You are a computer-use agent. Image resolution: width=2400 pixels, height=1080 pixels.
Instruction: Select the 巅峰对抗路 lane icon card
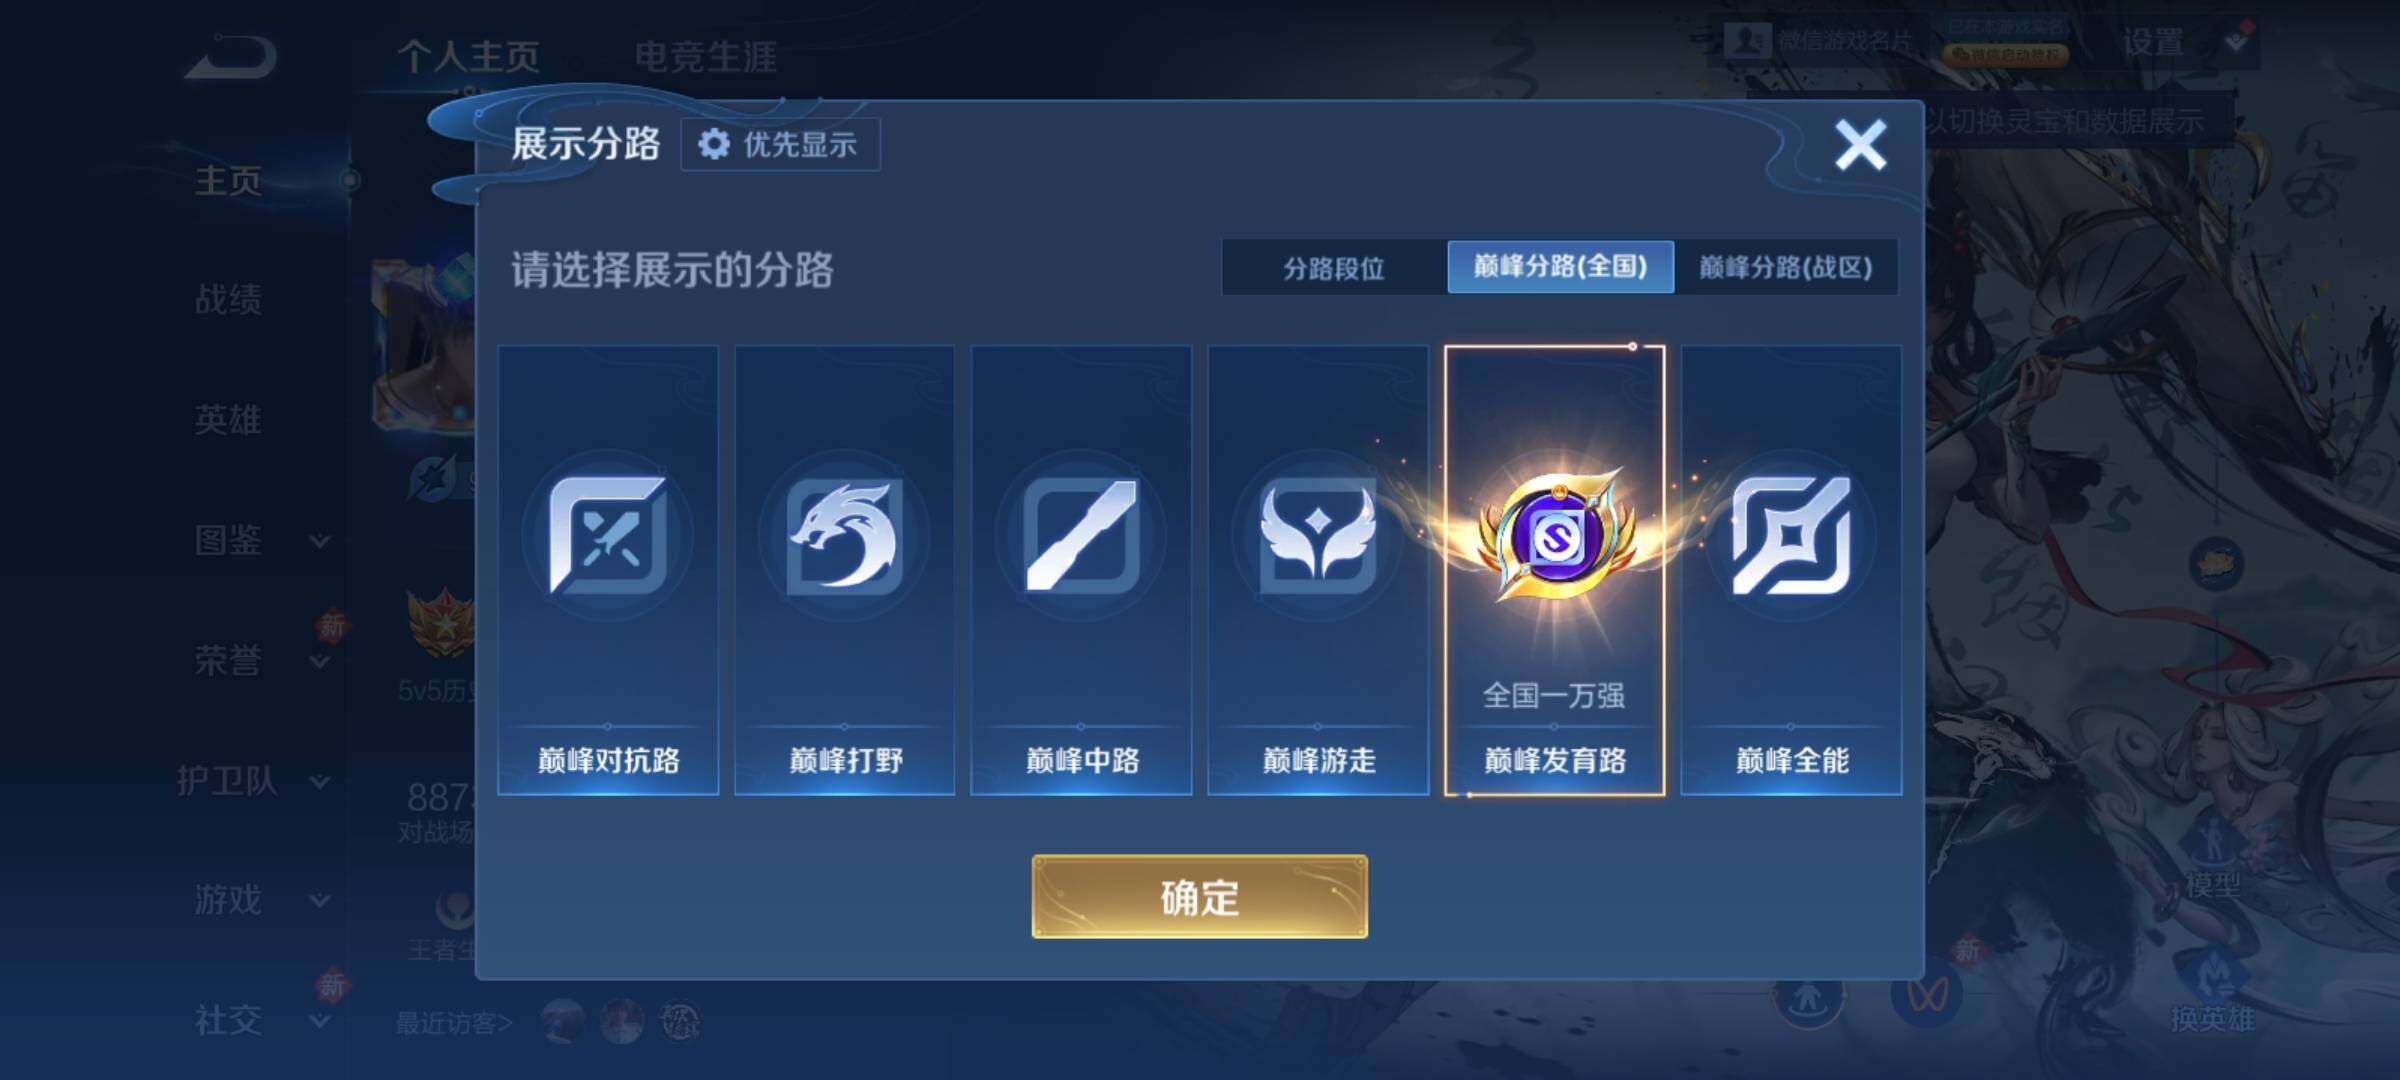coord(608,570)
